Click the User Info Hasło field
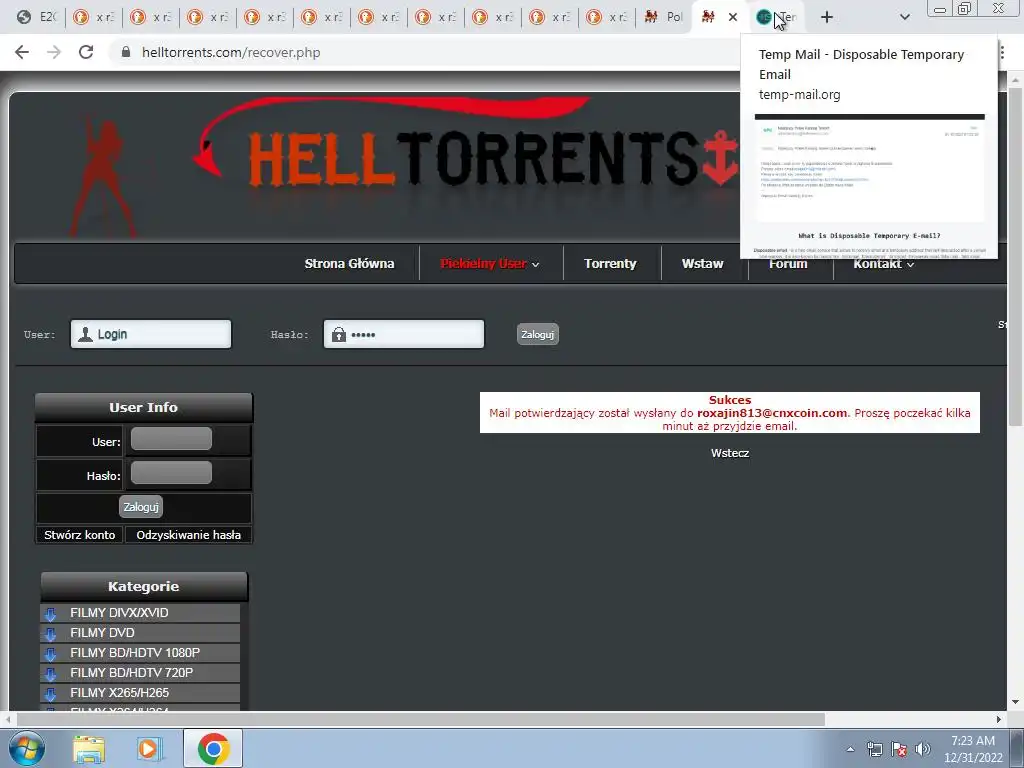The height and width of the screenshot is (768, 1024). pos(171,473)
